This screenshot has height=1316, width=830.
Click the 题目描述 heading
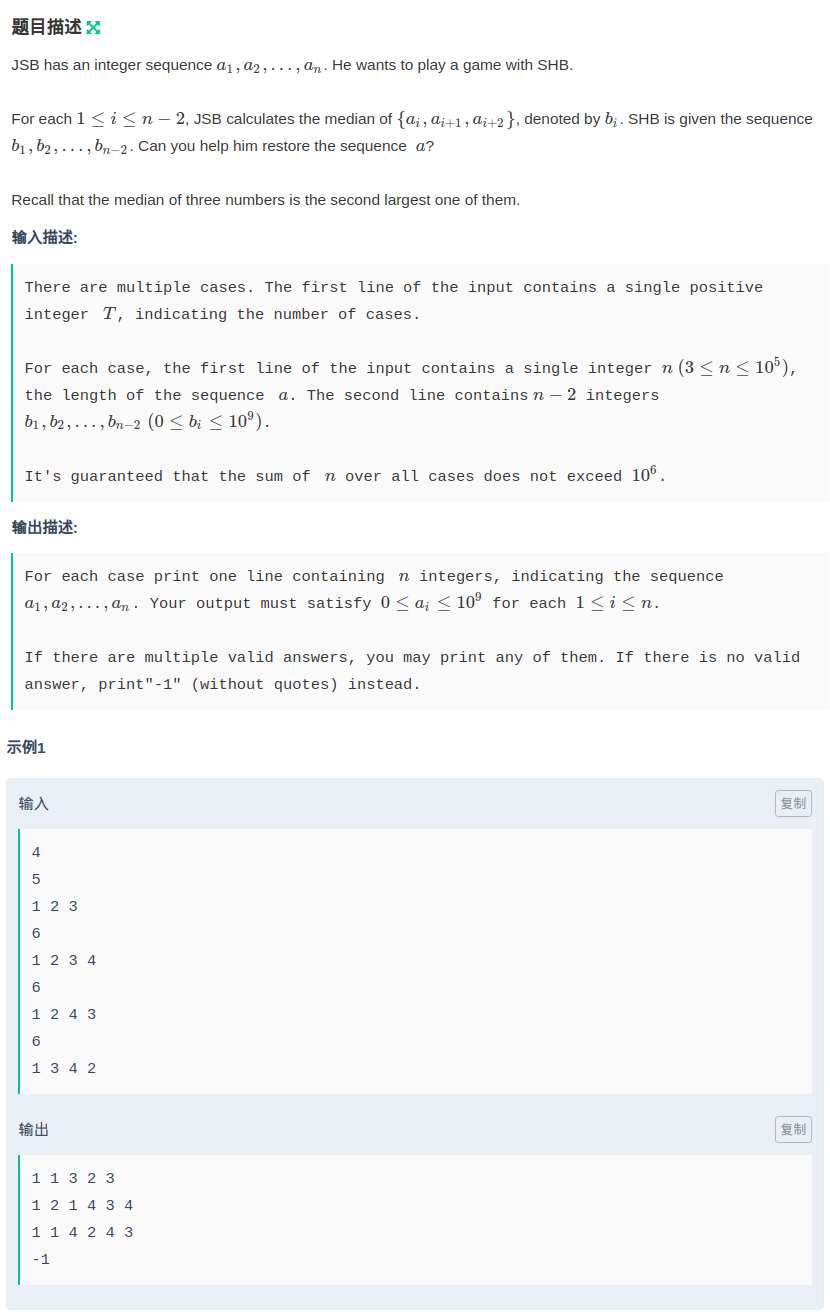coord(46,28)
